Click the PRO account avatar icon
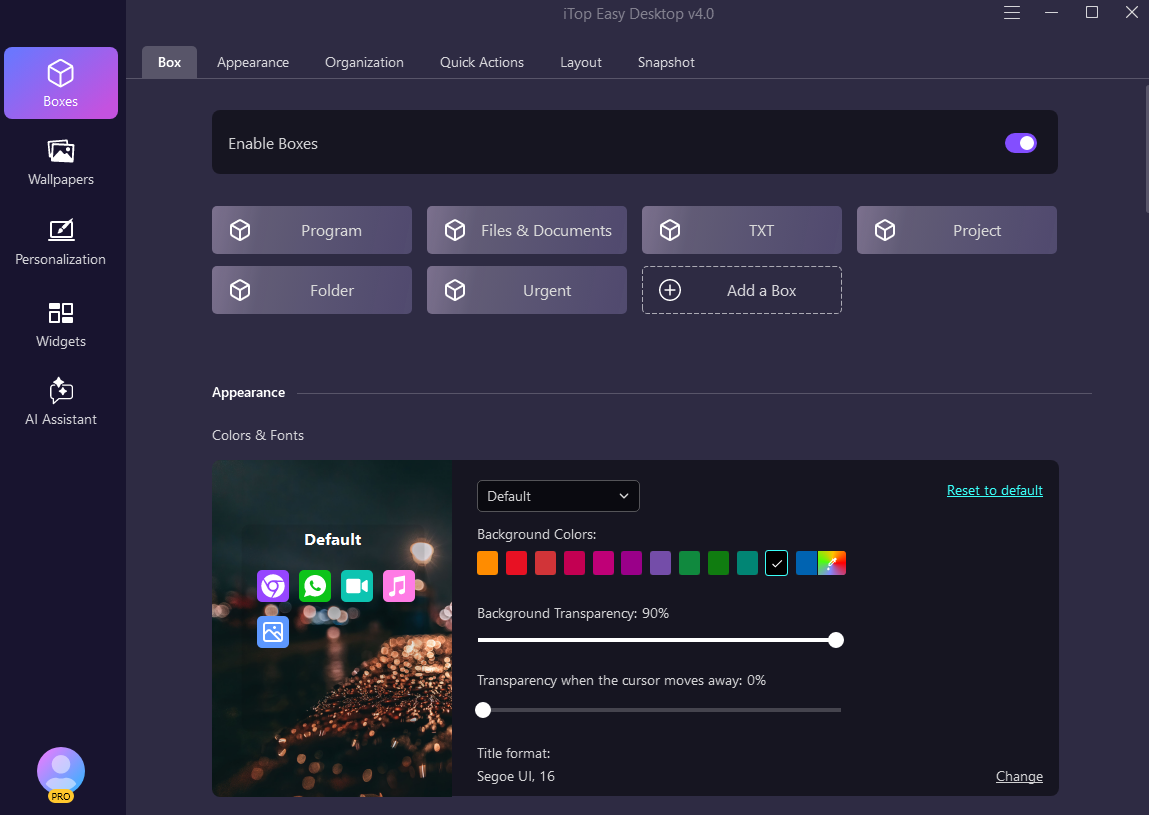The image size is (1149, 815). 60,770
